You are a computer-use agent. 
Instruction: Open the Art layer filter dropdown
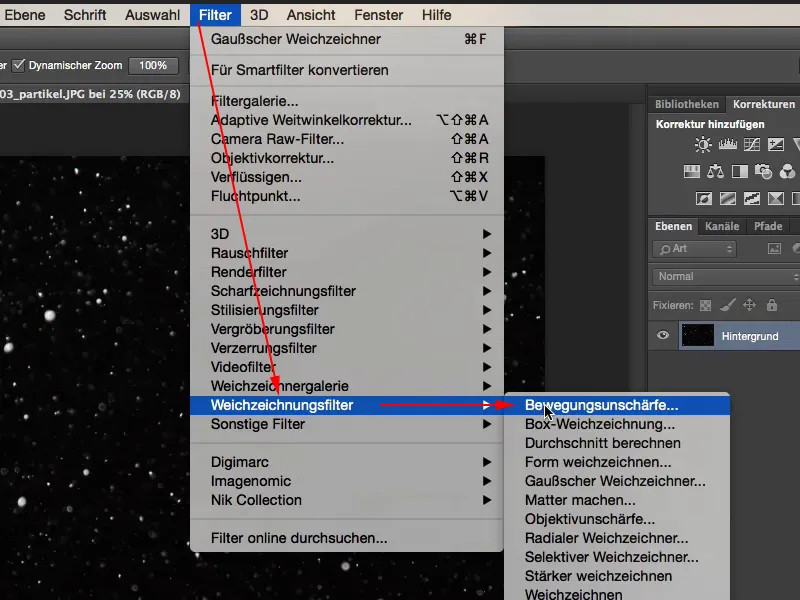tap(694, 249)
